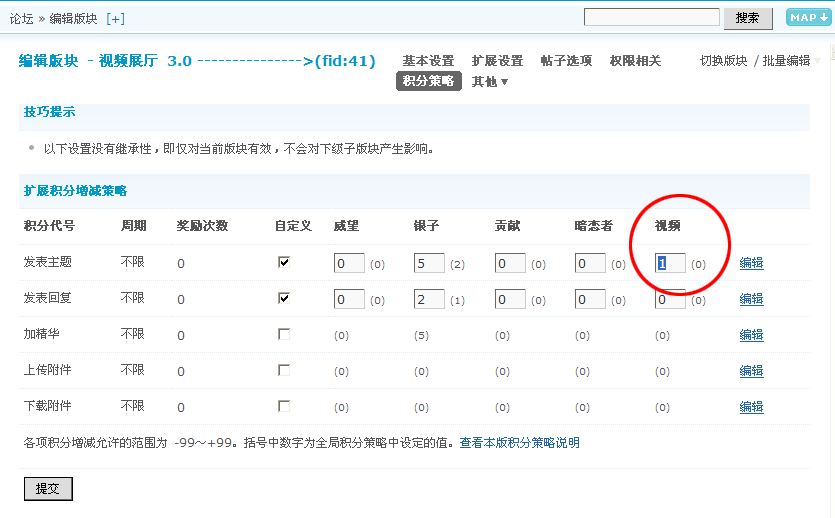
Task: Click the 技巧提示 heading
Action: (50, 112)
